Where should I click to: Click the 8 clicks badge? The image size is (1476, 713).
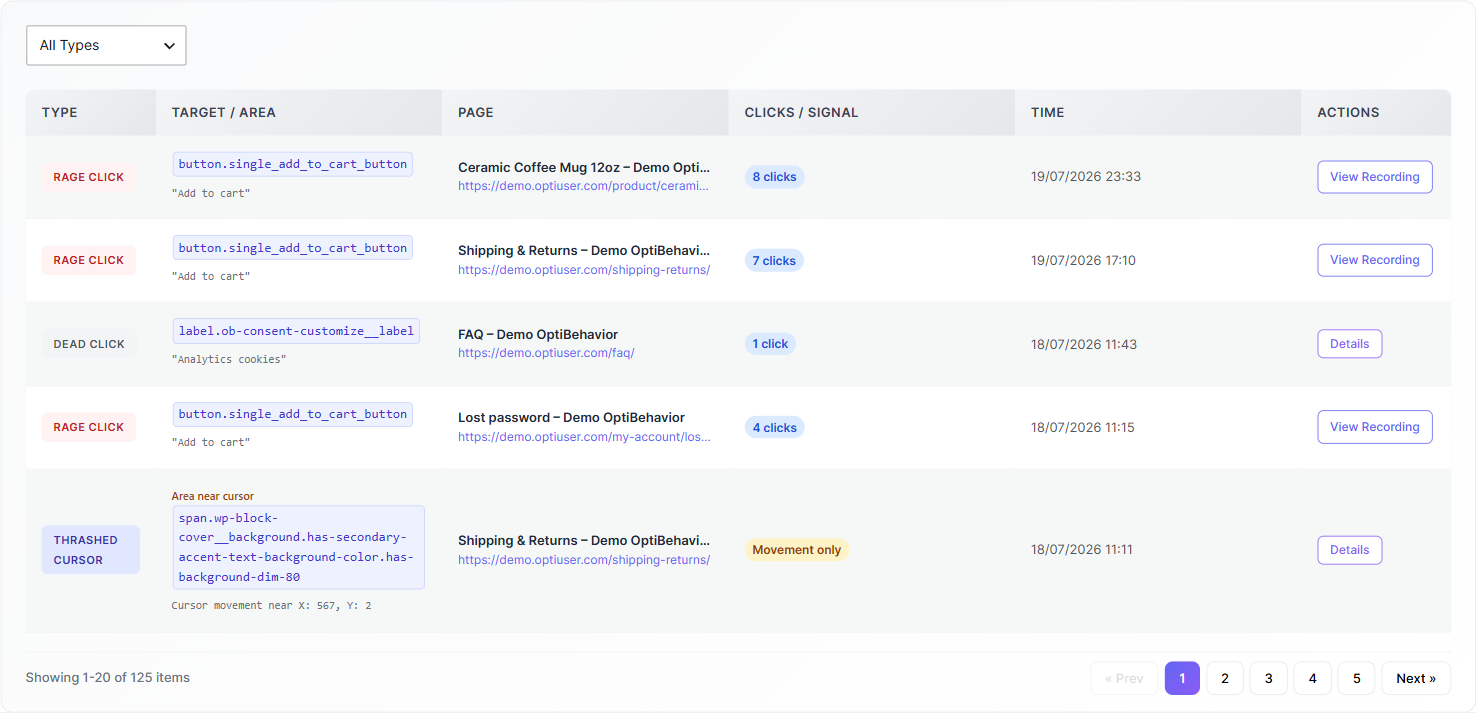774,177
